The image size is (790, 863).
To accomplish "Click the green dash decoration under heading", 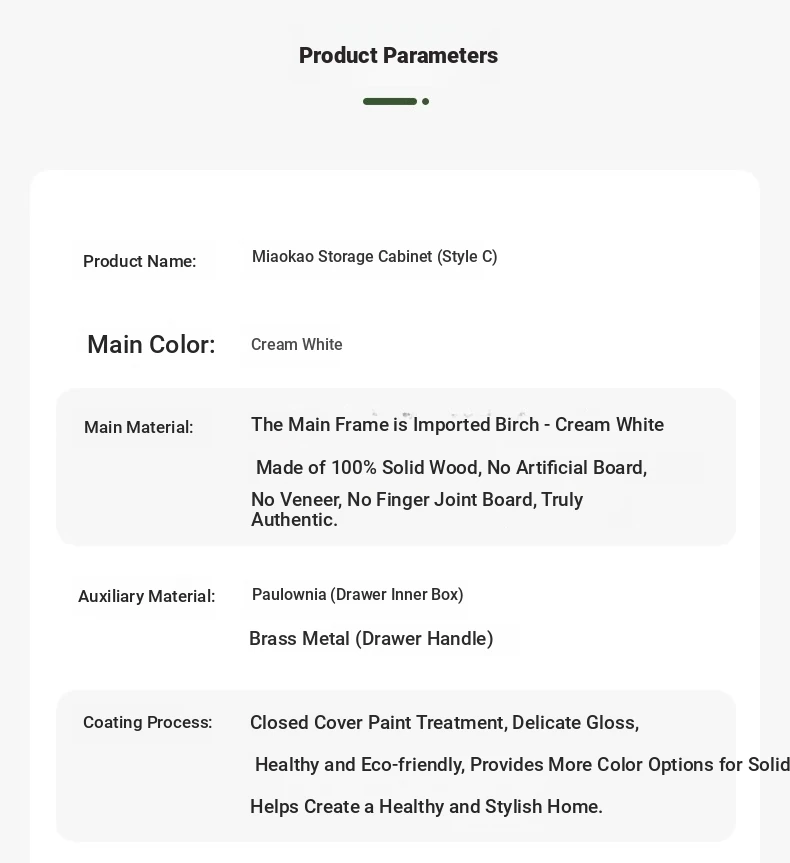I will [x=390, y=101].
